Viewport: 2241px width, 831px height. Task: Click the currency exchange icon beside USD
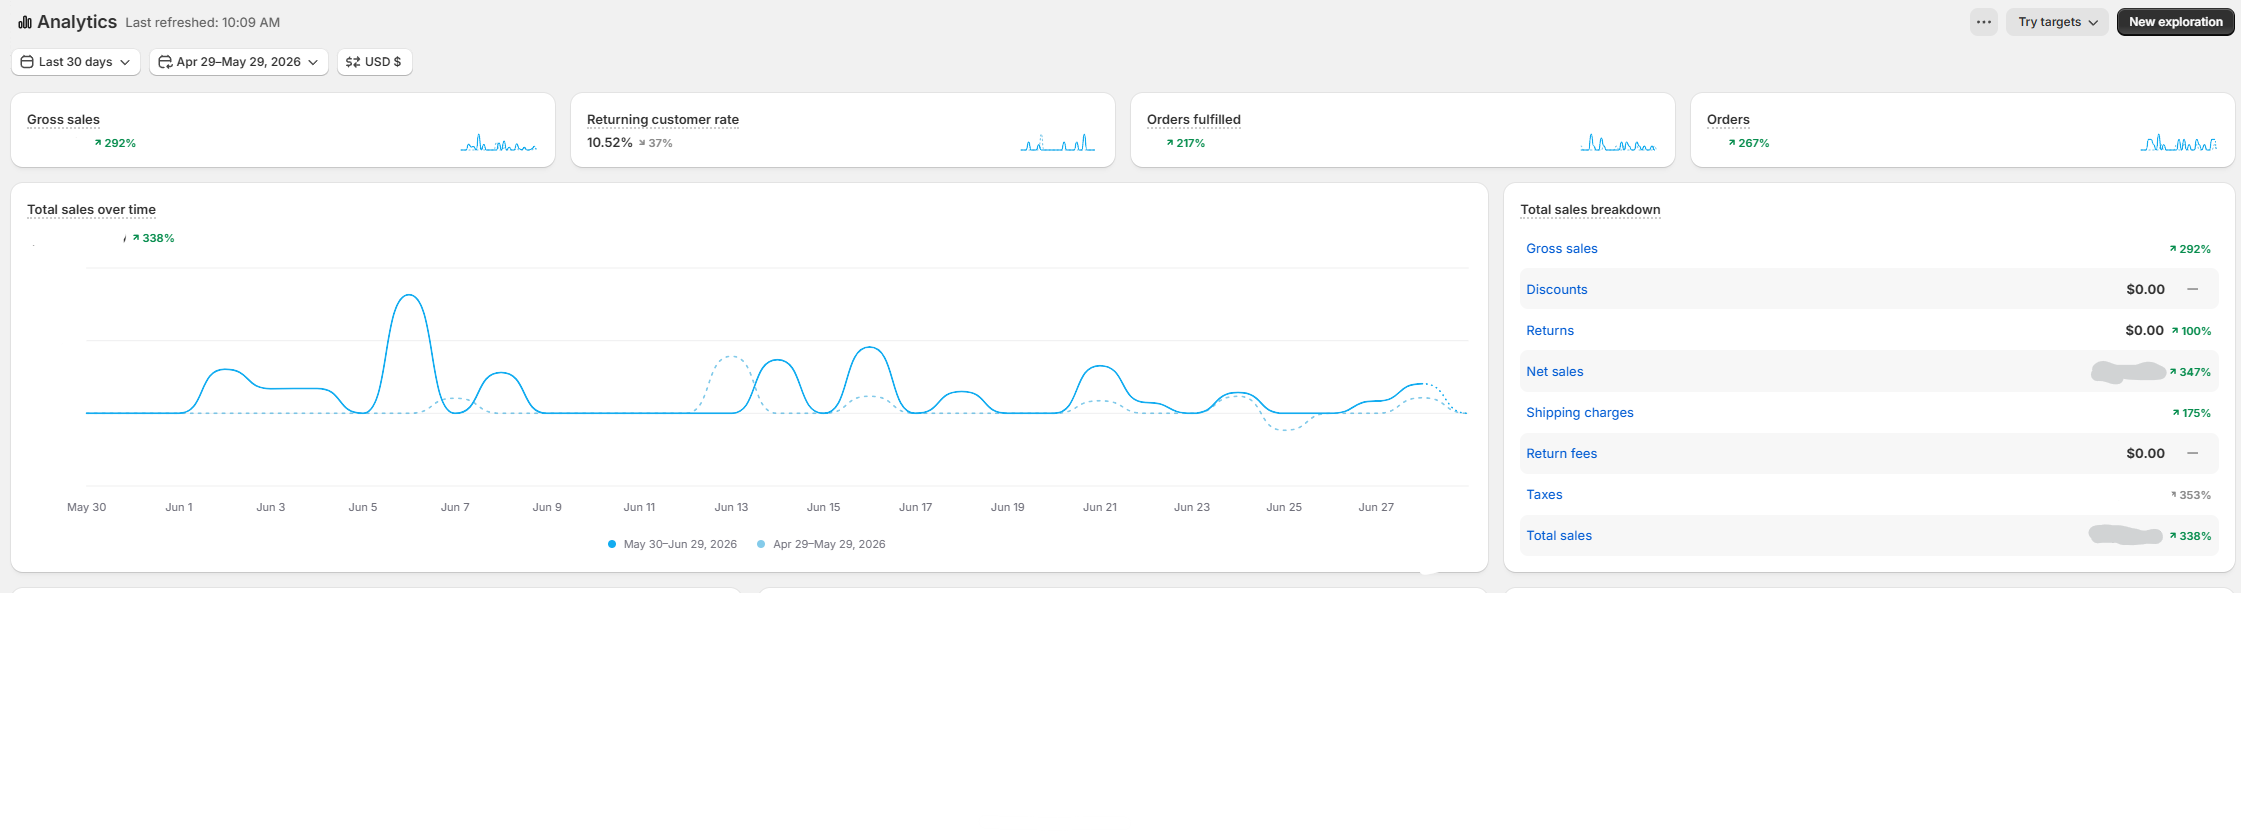[353, 62]
